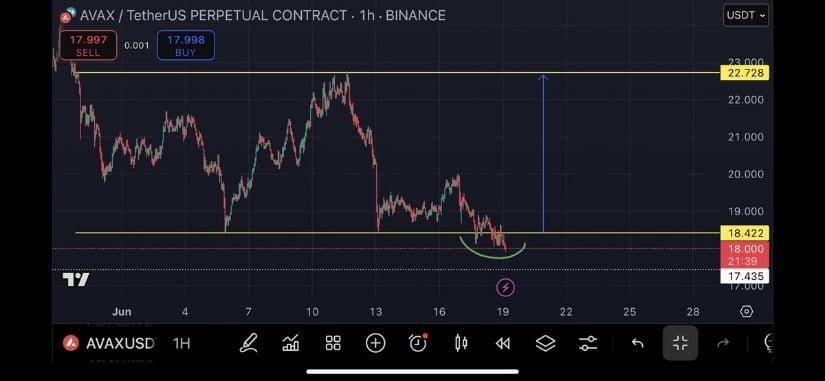Open the indicators chart icon
This screenshot has width=825, height=381.
pyautogui.click(x=290, y=344)
